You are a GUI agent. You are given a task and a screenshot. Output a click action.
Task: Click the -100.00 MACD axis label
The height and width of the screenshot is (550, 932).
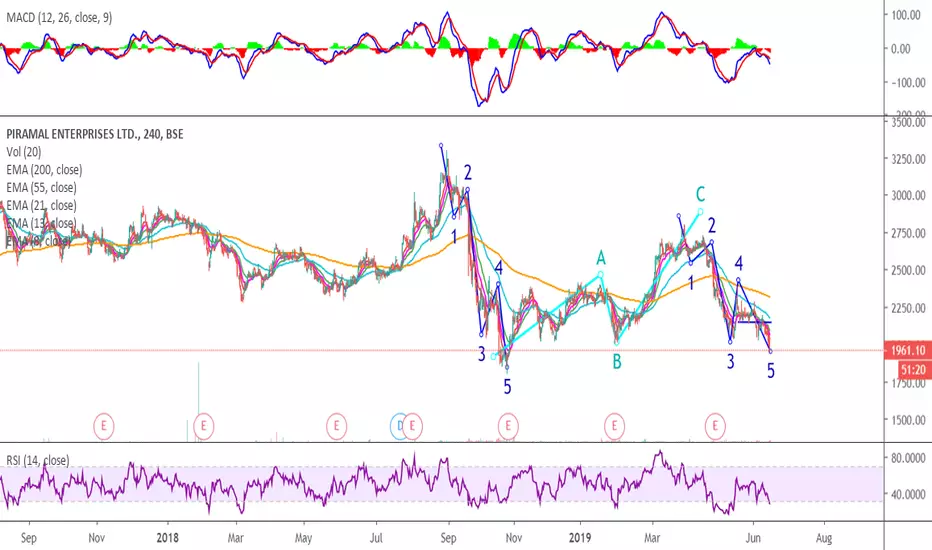coord(908,83)
